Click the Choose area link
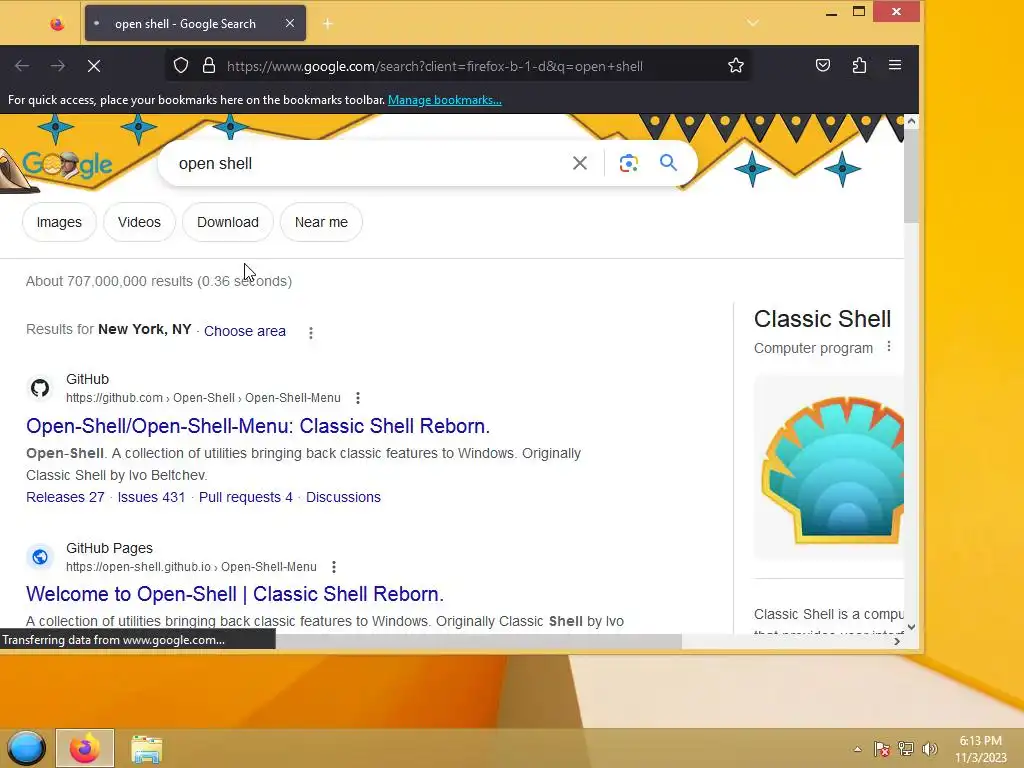 [245, 331]
